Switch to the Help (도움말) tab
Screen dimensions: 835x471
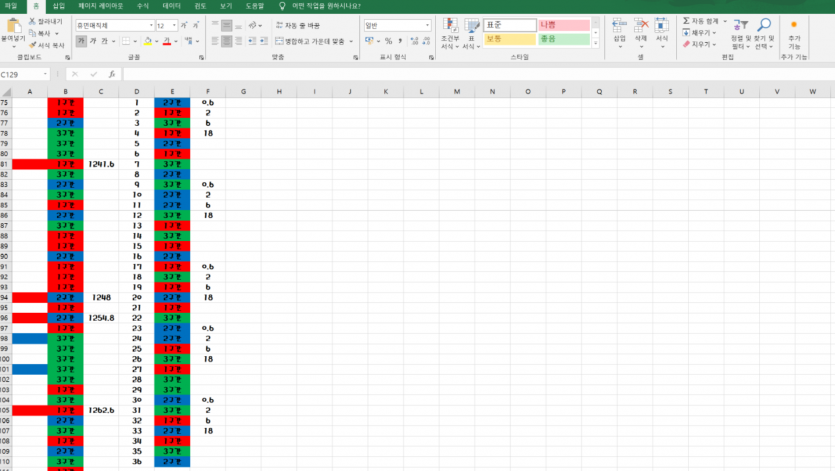tap(255, 6)
